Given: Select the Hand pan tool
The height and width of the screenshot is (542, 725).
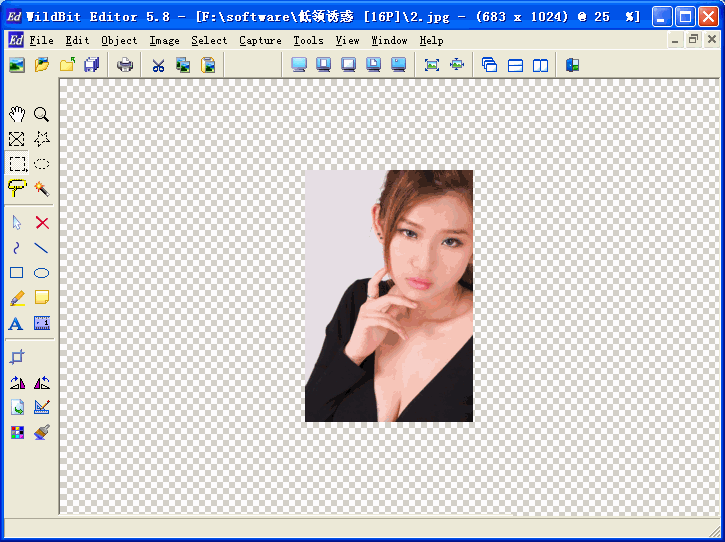Looking at the screenshot, I should [x=17, y=115].
